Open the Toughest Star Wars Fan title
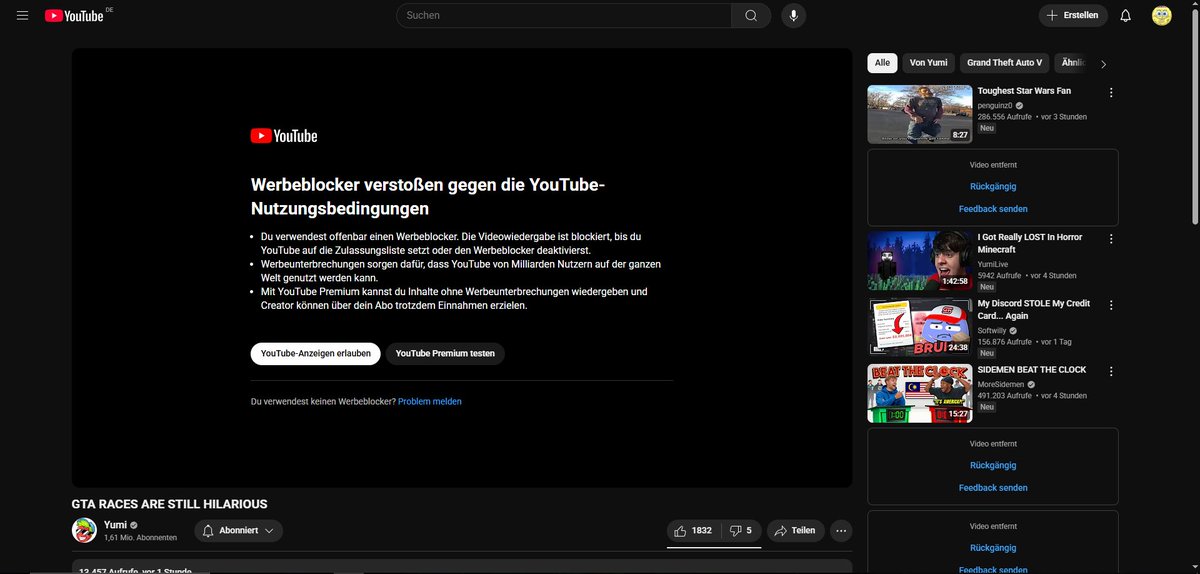Image resolution: width=1200 pixels, height=574 pixels. click(1024, 91)
